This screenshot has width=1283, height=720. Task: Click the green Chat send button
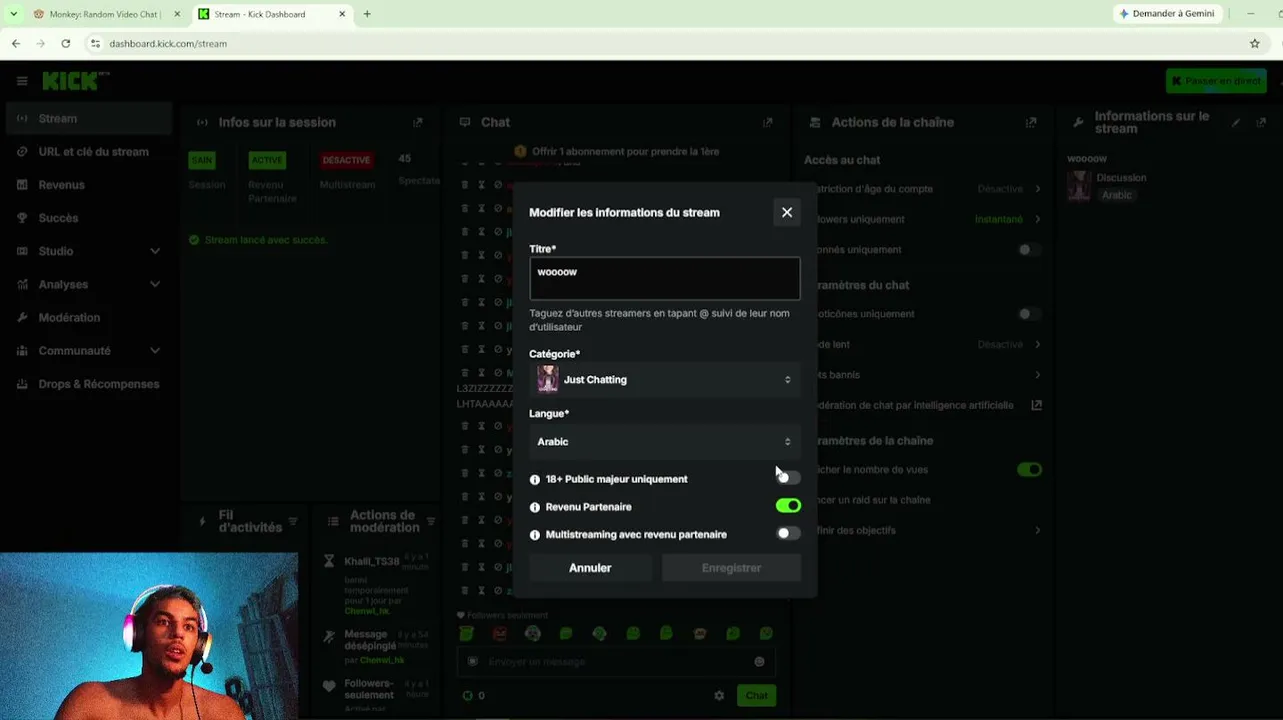click(x=756, y=695)
